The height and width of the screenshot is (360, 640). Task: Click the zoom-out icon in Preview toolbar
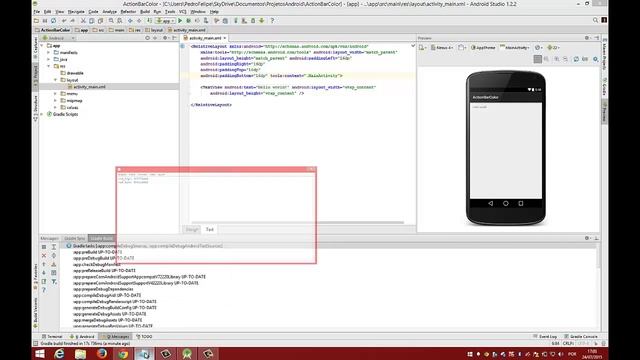pos(565,59)
